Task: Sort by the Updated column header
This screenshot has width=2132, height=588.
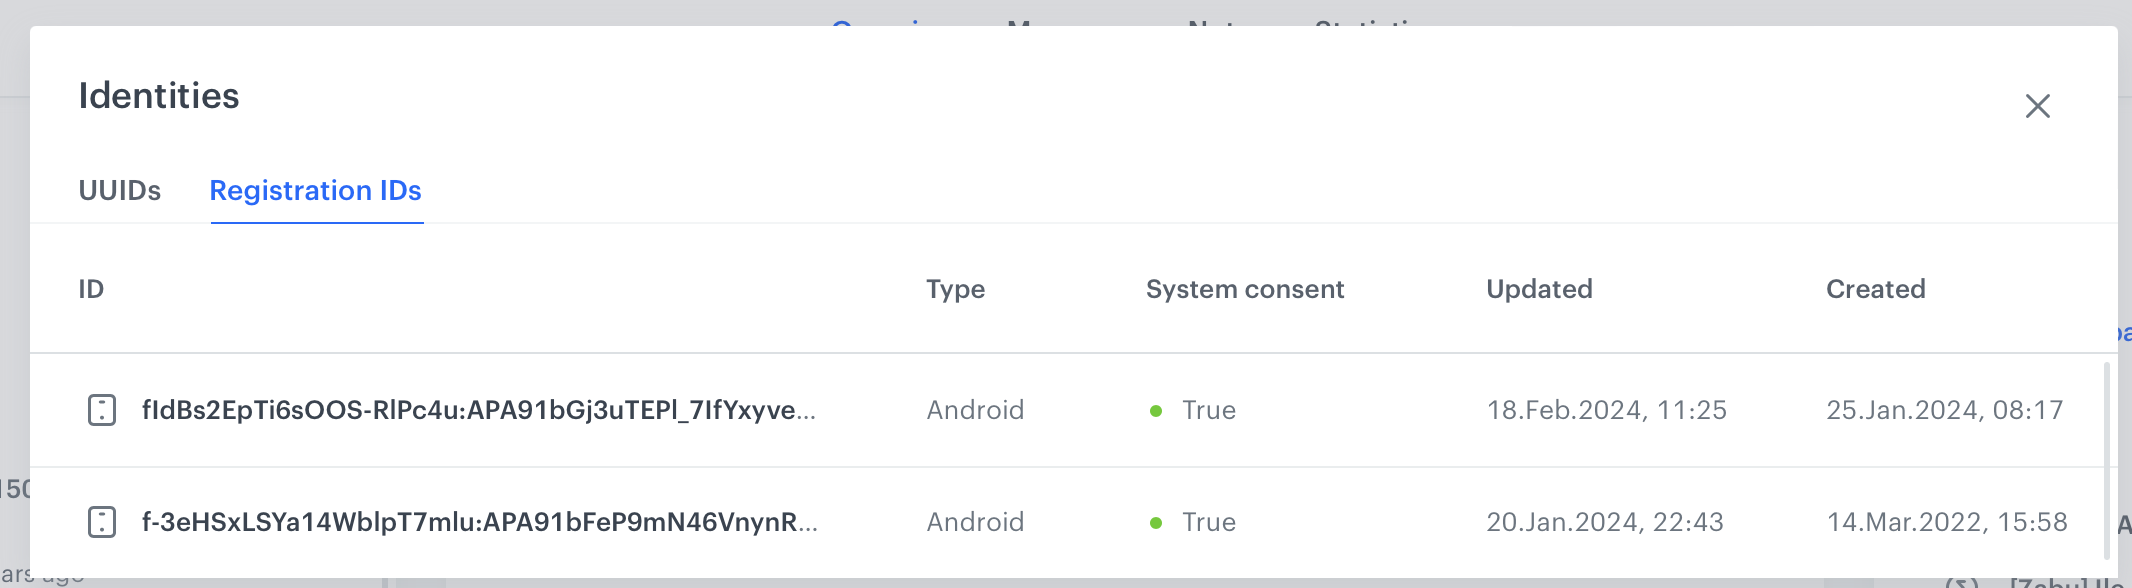Action: pyautogui.click(x=1540, y=289)
